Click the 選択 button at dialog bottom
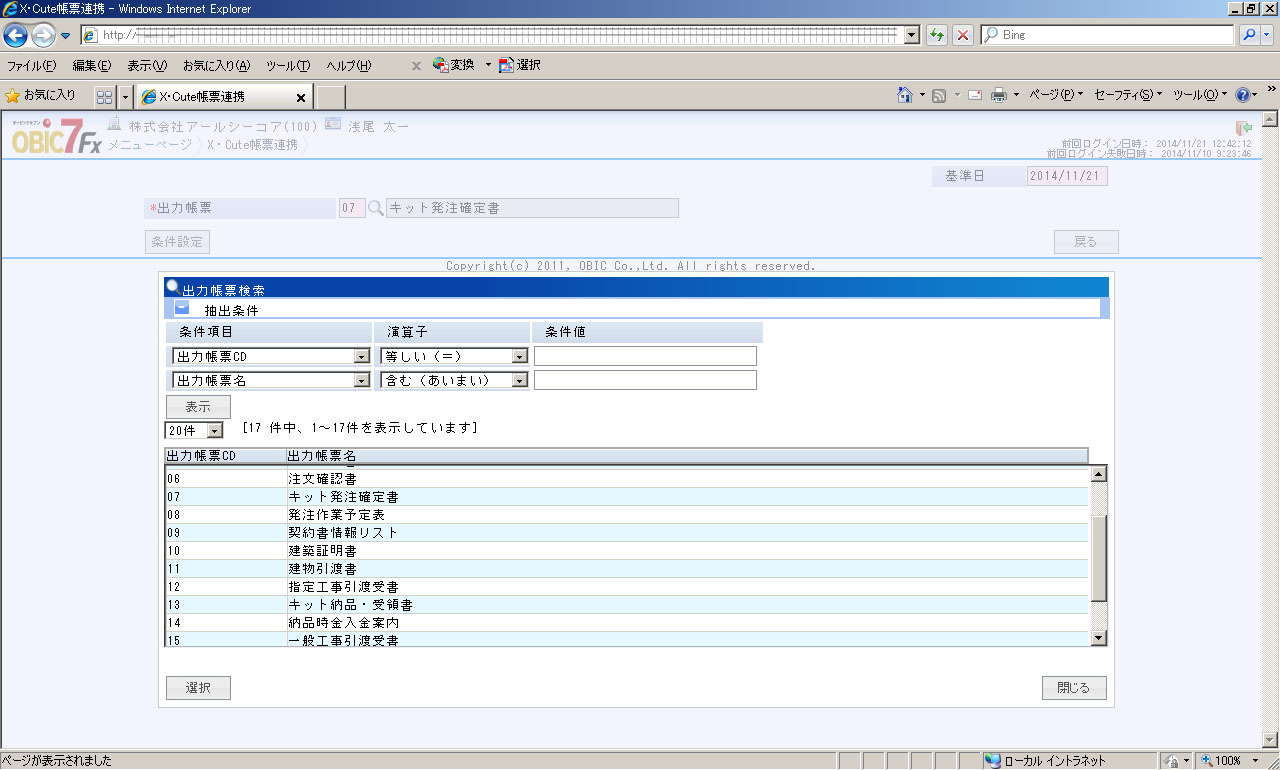The image size is (1280, 770). pos(198,688)
